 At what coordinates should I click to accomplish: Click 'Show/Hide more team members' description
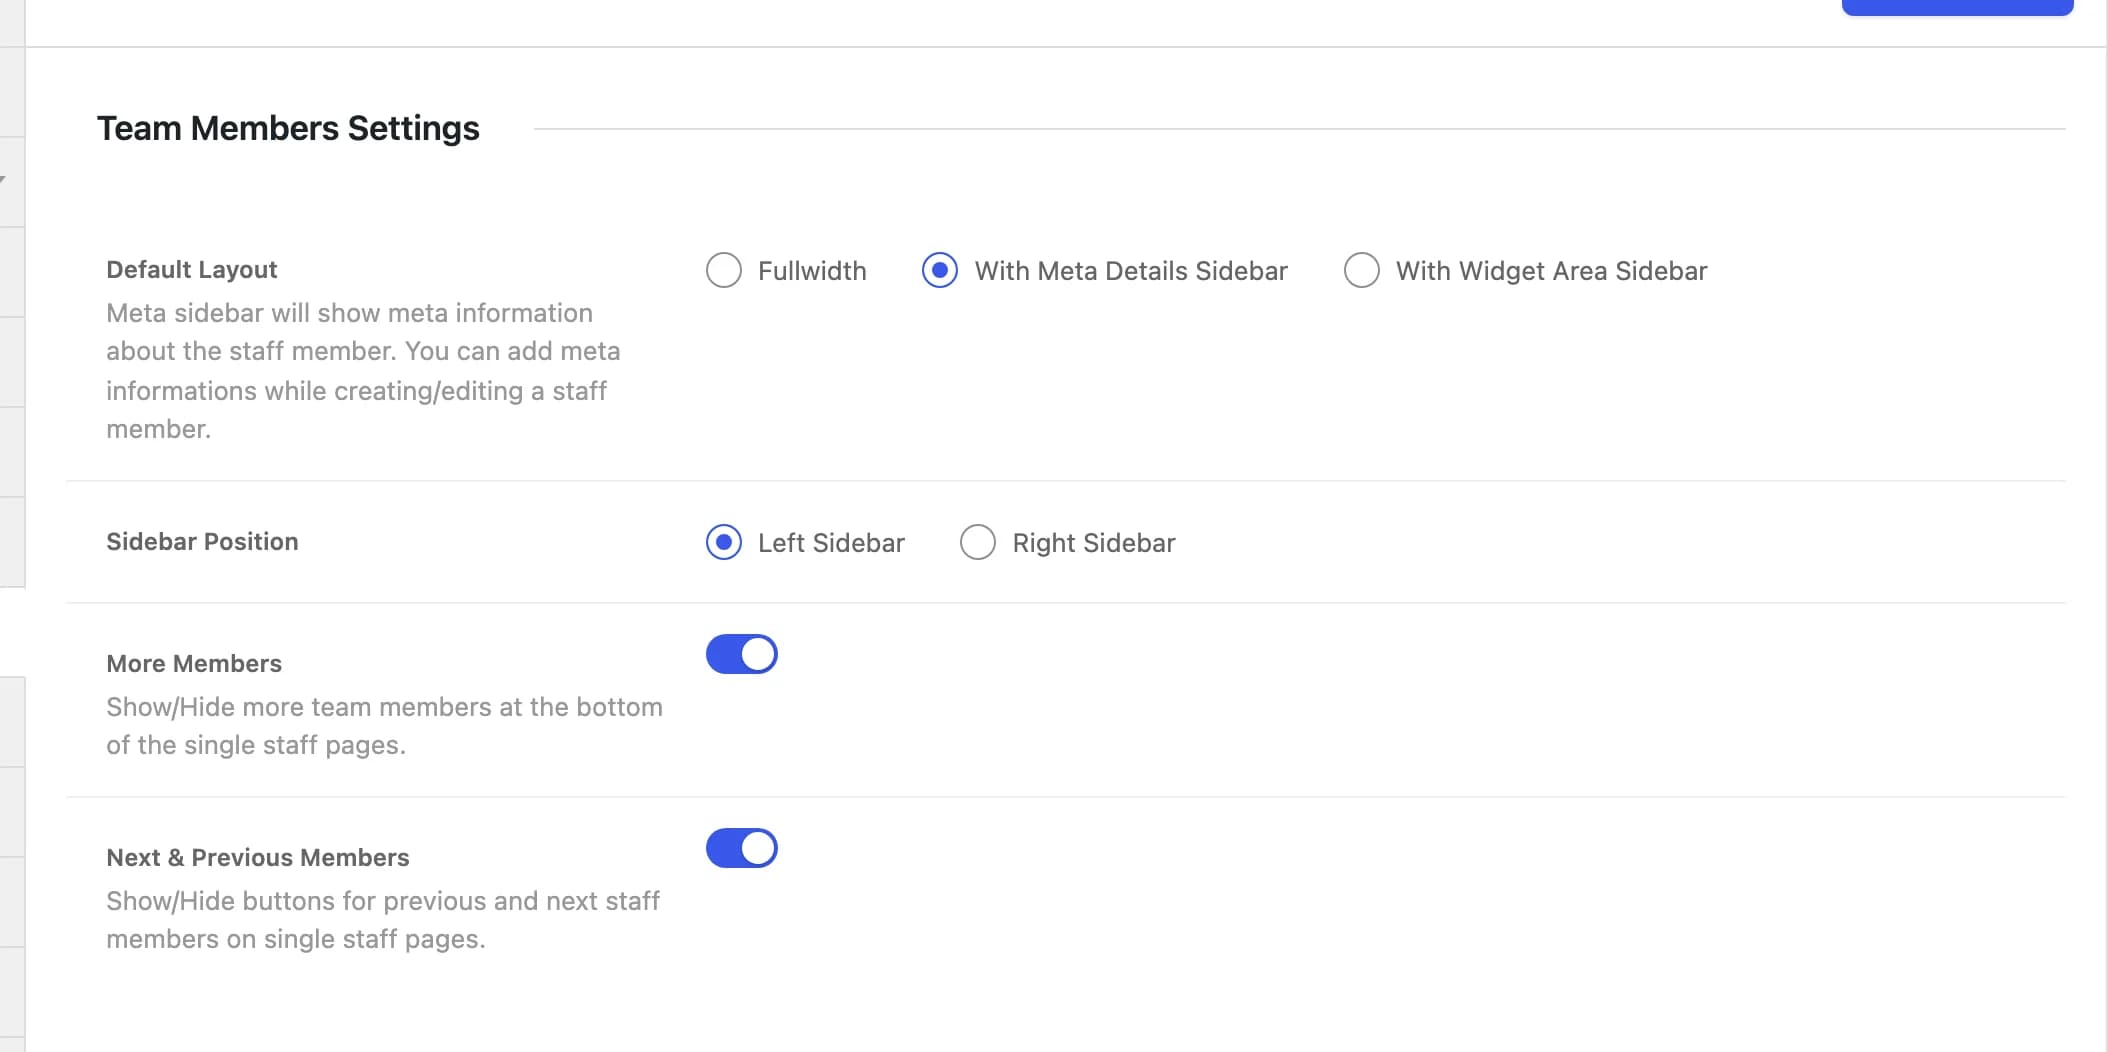385,726
